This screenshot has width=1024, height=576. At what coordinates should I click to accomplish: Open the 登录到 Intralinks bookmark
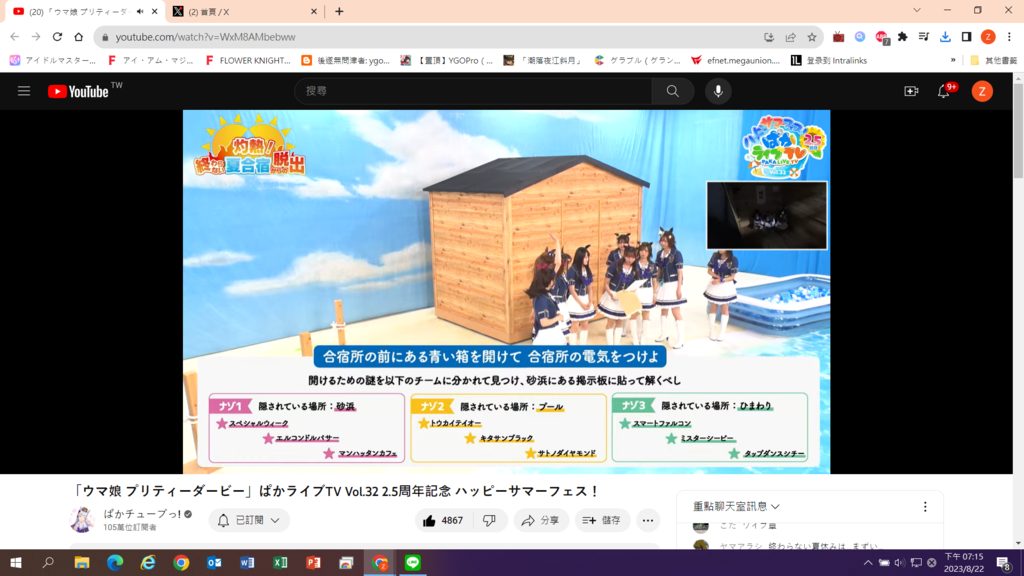click(829, 60)
